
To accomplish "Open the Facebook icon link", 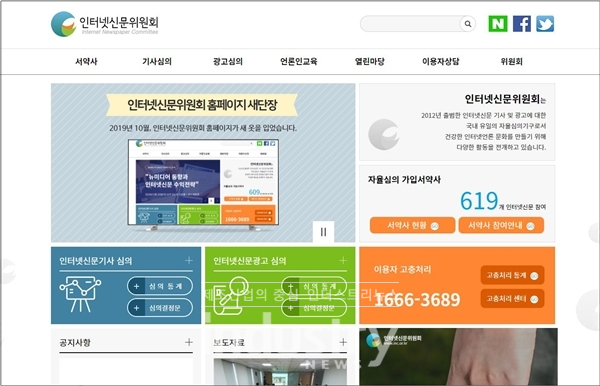I will pyautogui.click(x=522, y=24).
